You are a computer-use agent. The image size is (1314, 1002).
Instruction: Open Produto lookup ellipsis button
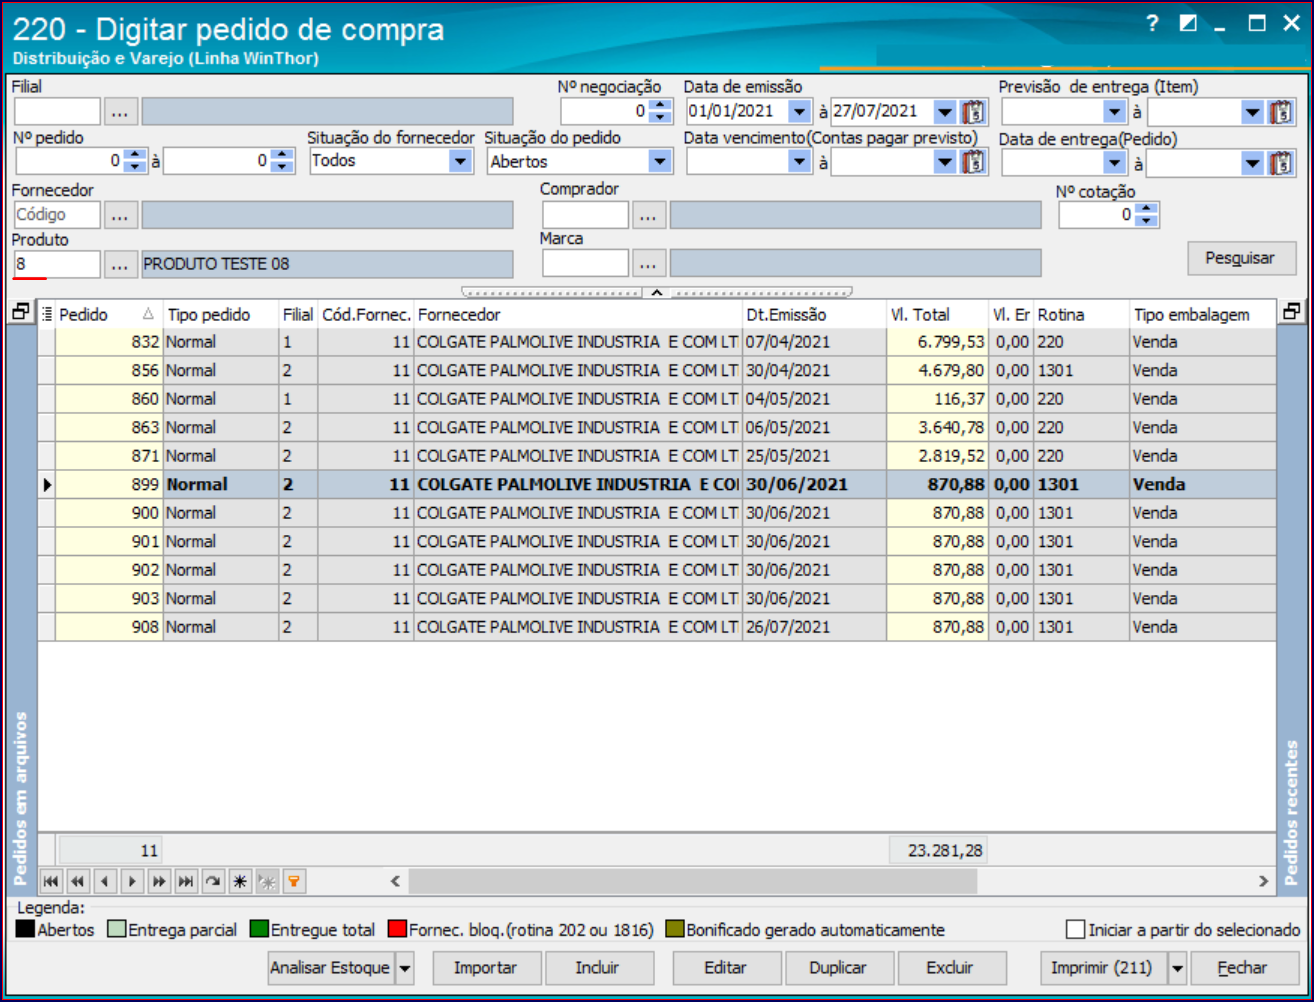coord(120,264)
